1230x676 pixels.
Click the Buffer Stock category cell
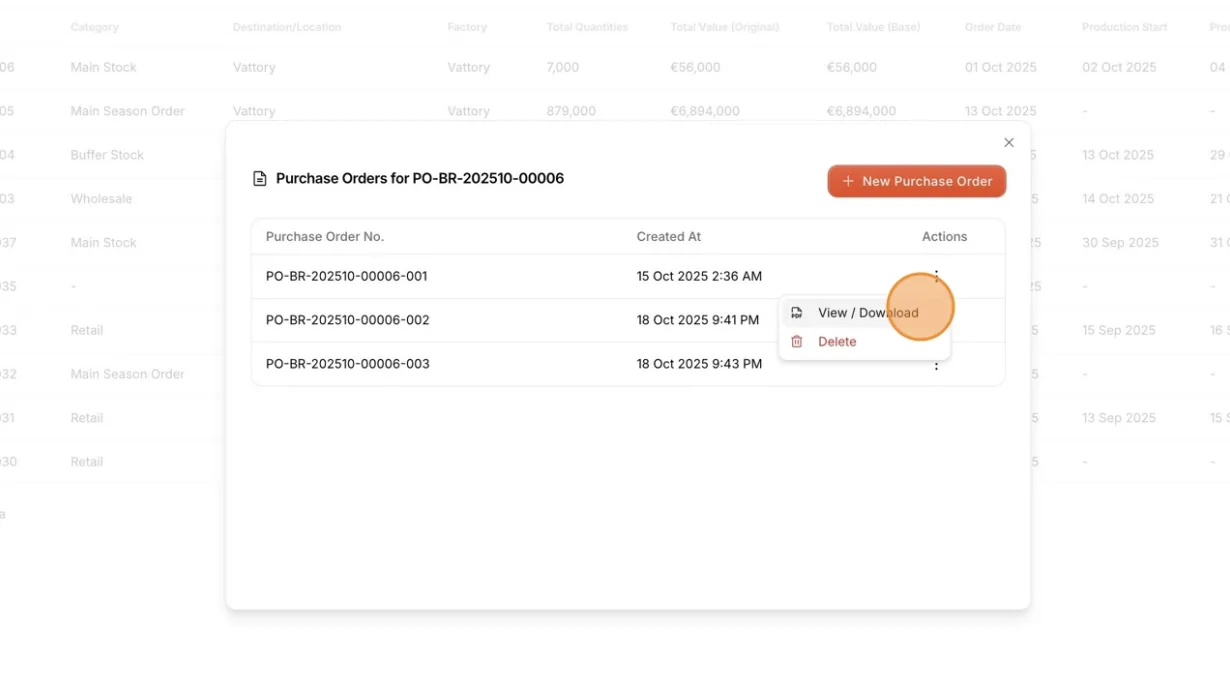pyautogui.click(x=107, y=155)
